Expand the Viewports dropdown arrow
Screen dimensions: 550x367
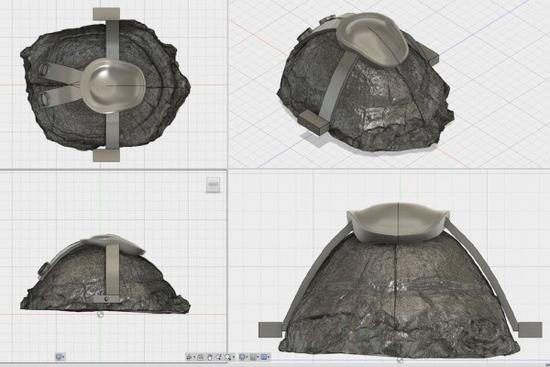point(269,357)
